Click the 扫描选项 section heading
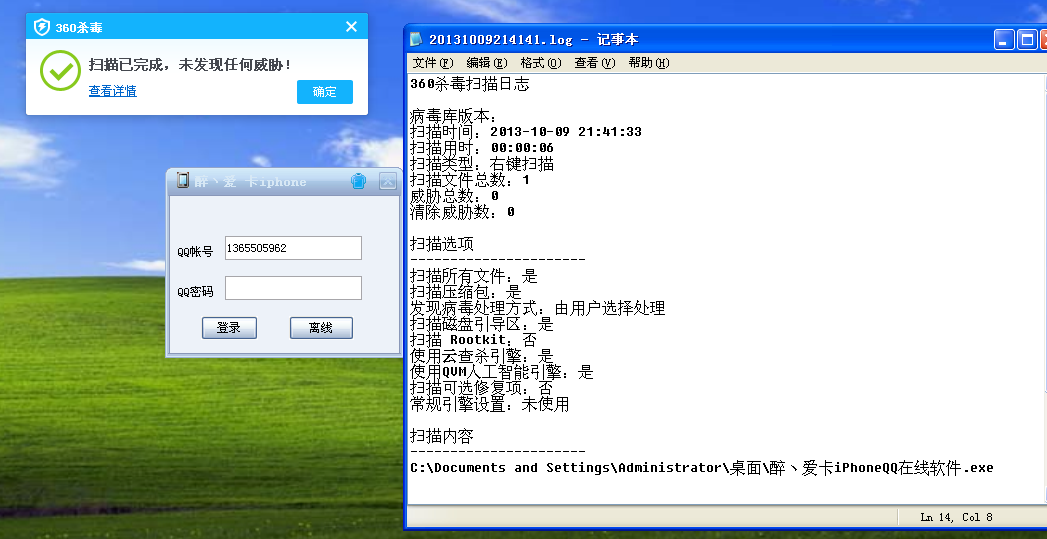 [441, 244]
